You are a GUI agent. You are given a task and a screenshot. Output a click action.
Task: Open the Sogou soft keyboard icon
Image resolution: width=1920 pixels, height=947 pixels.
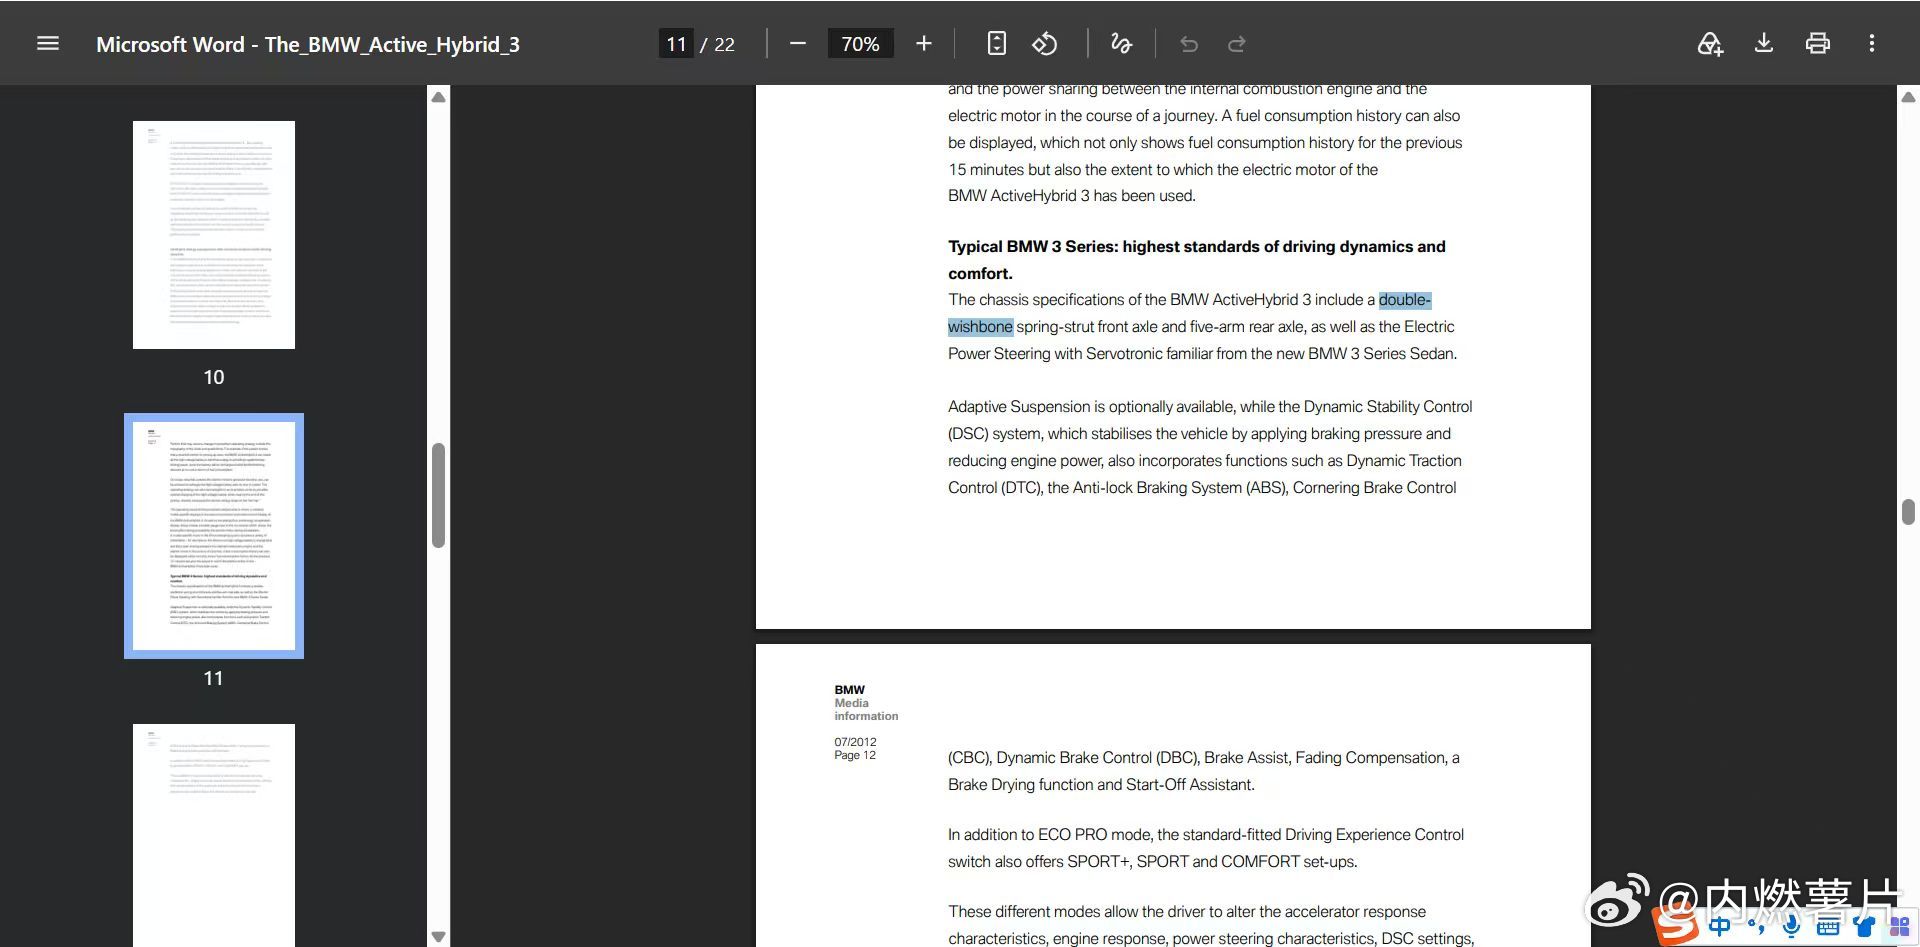[x=1828, y=926]
